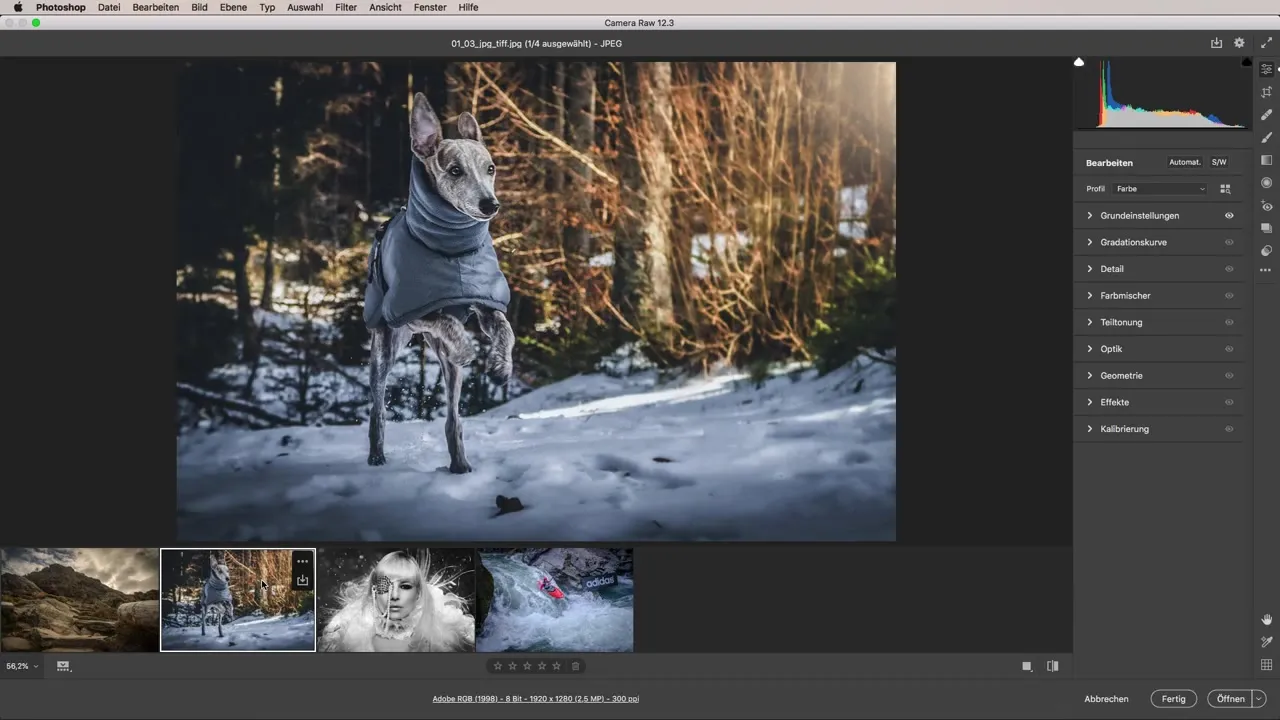The height and width of the screenshot is (720, 1280).
Task: Click the save image icon in header
Action: [x=1216, y=43]
